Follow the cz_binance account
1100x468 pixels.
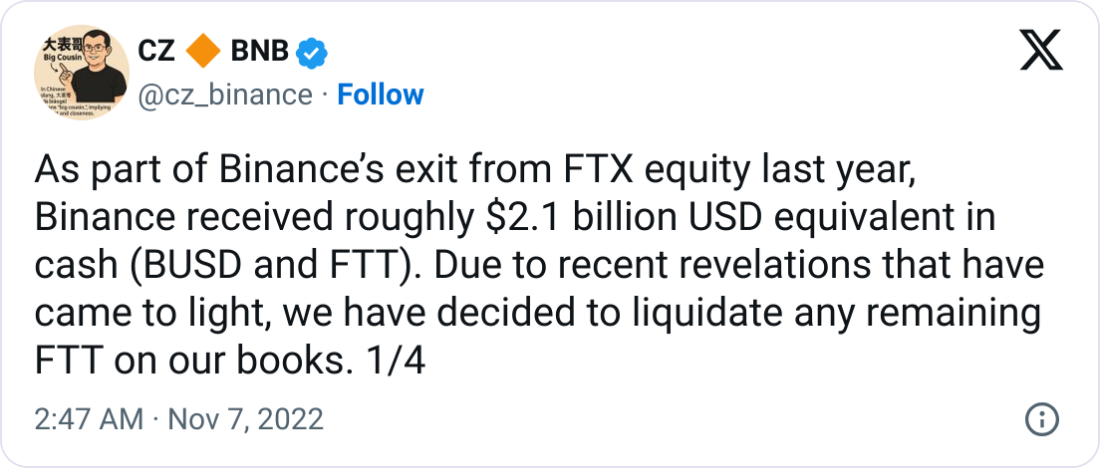pyautogui.click(x=380, y=95)
